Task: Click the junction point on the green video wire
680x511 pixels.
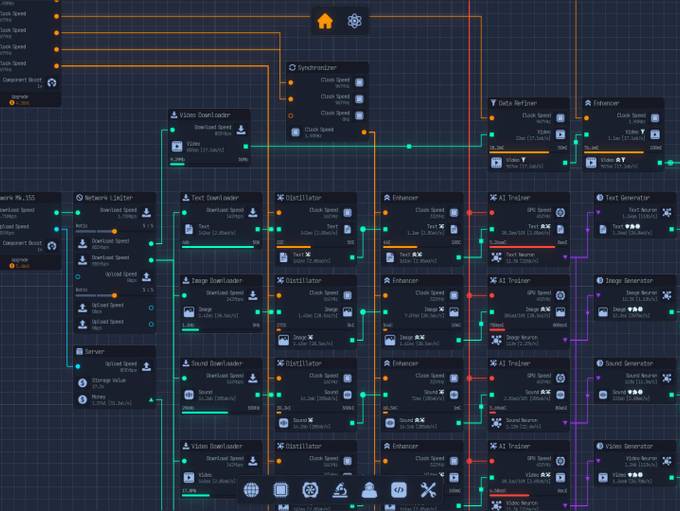Action: tap(409, 147)
